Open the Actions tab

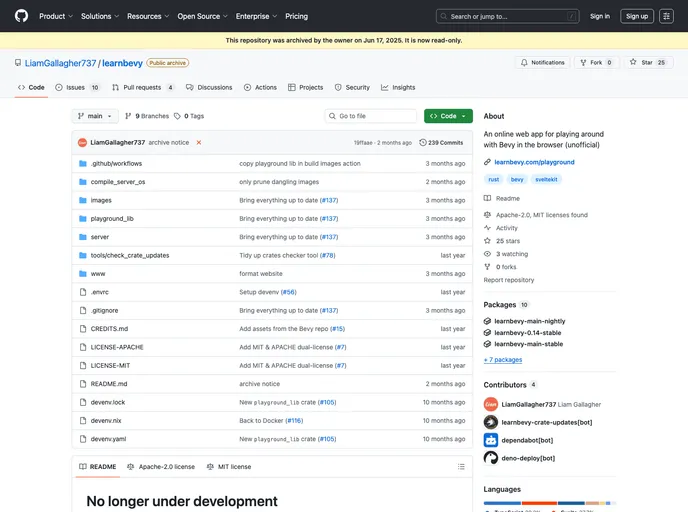click(260, 88)
